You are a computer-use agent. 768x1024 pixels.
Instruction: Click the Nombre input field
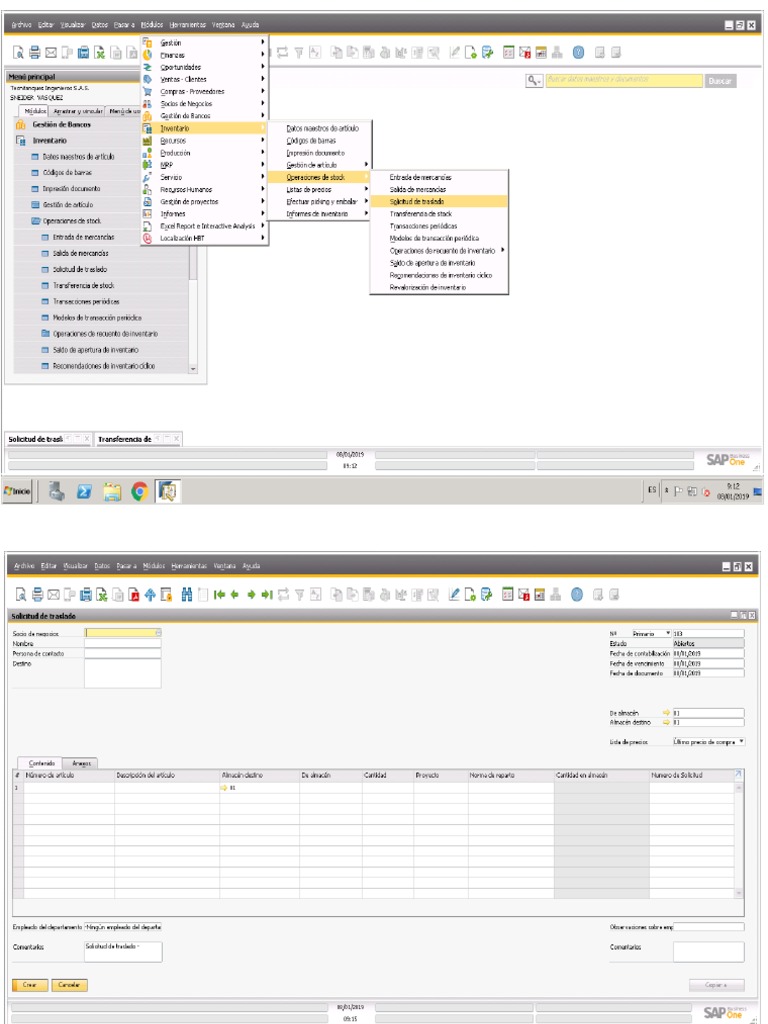click(123, 643)
